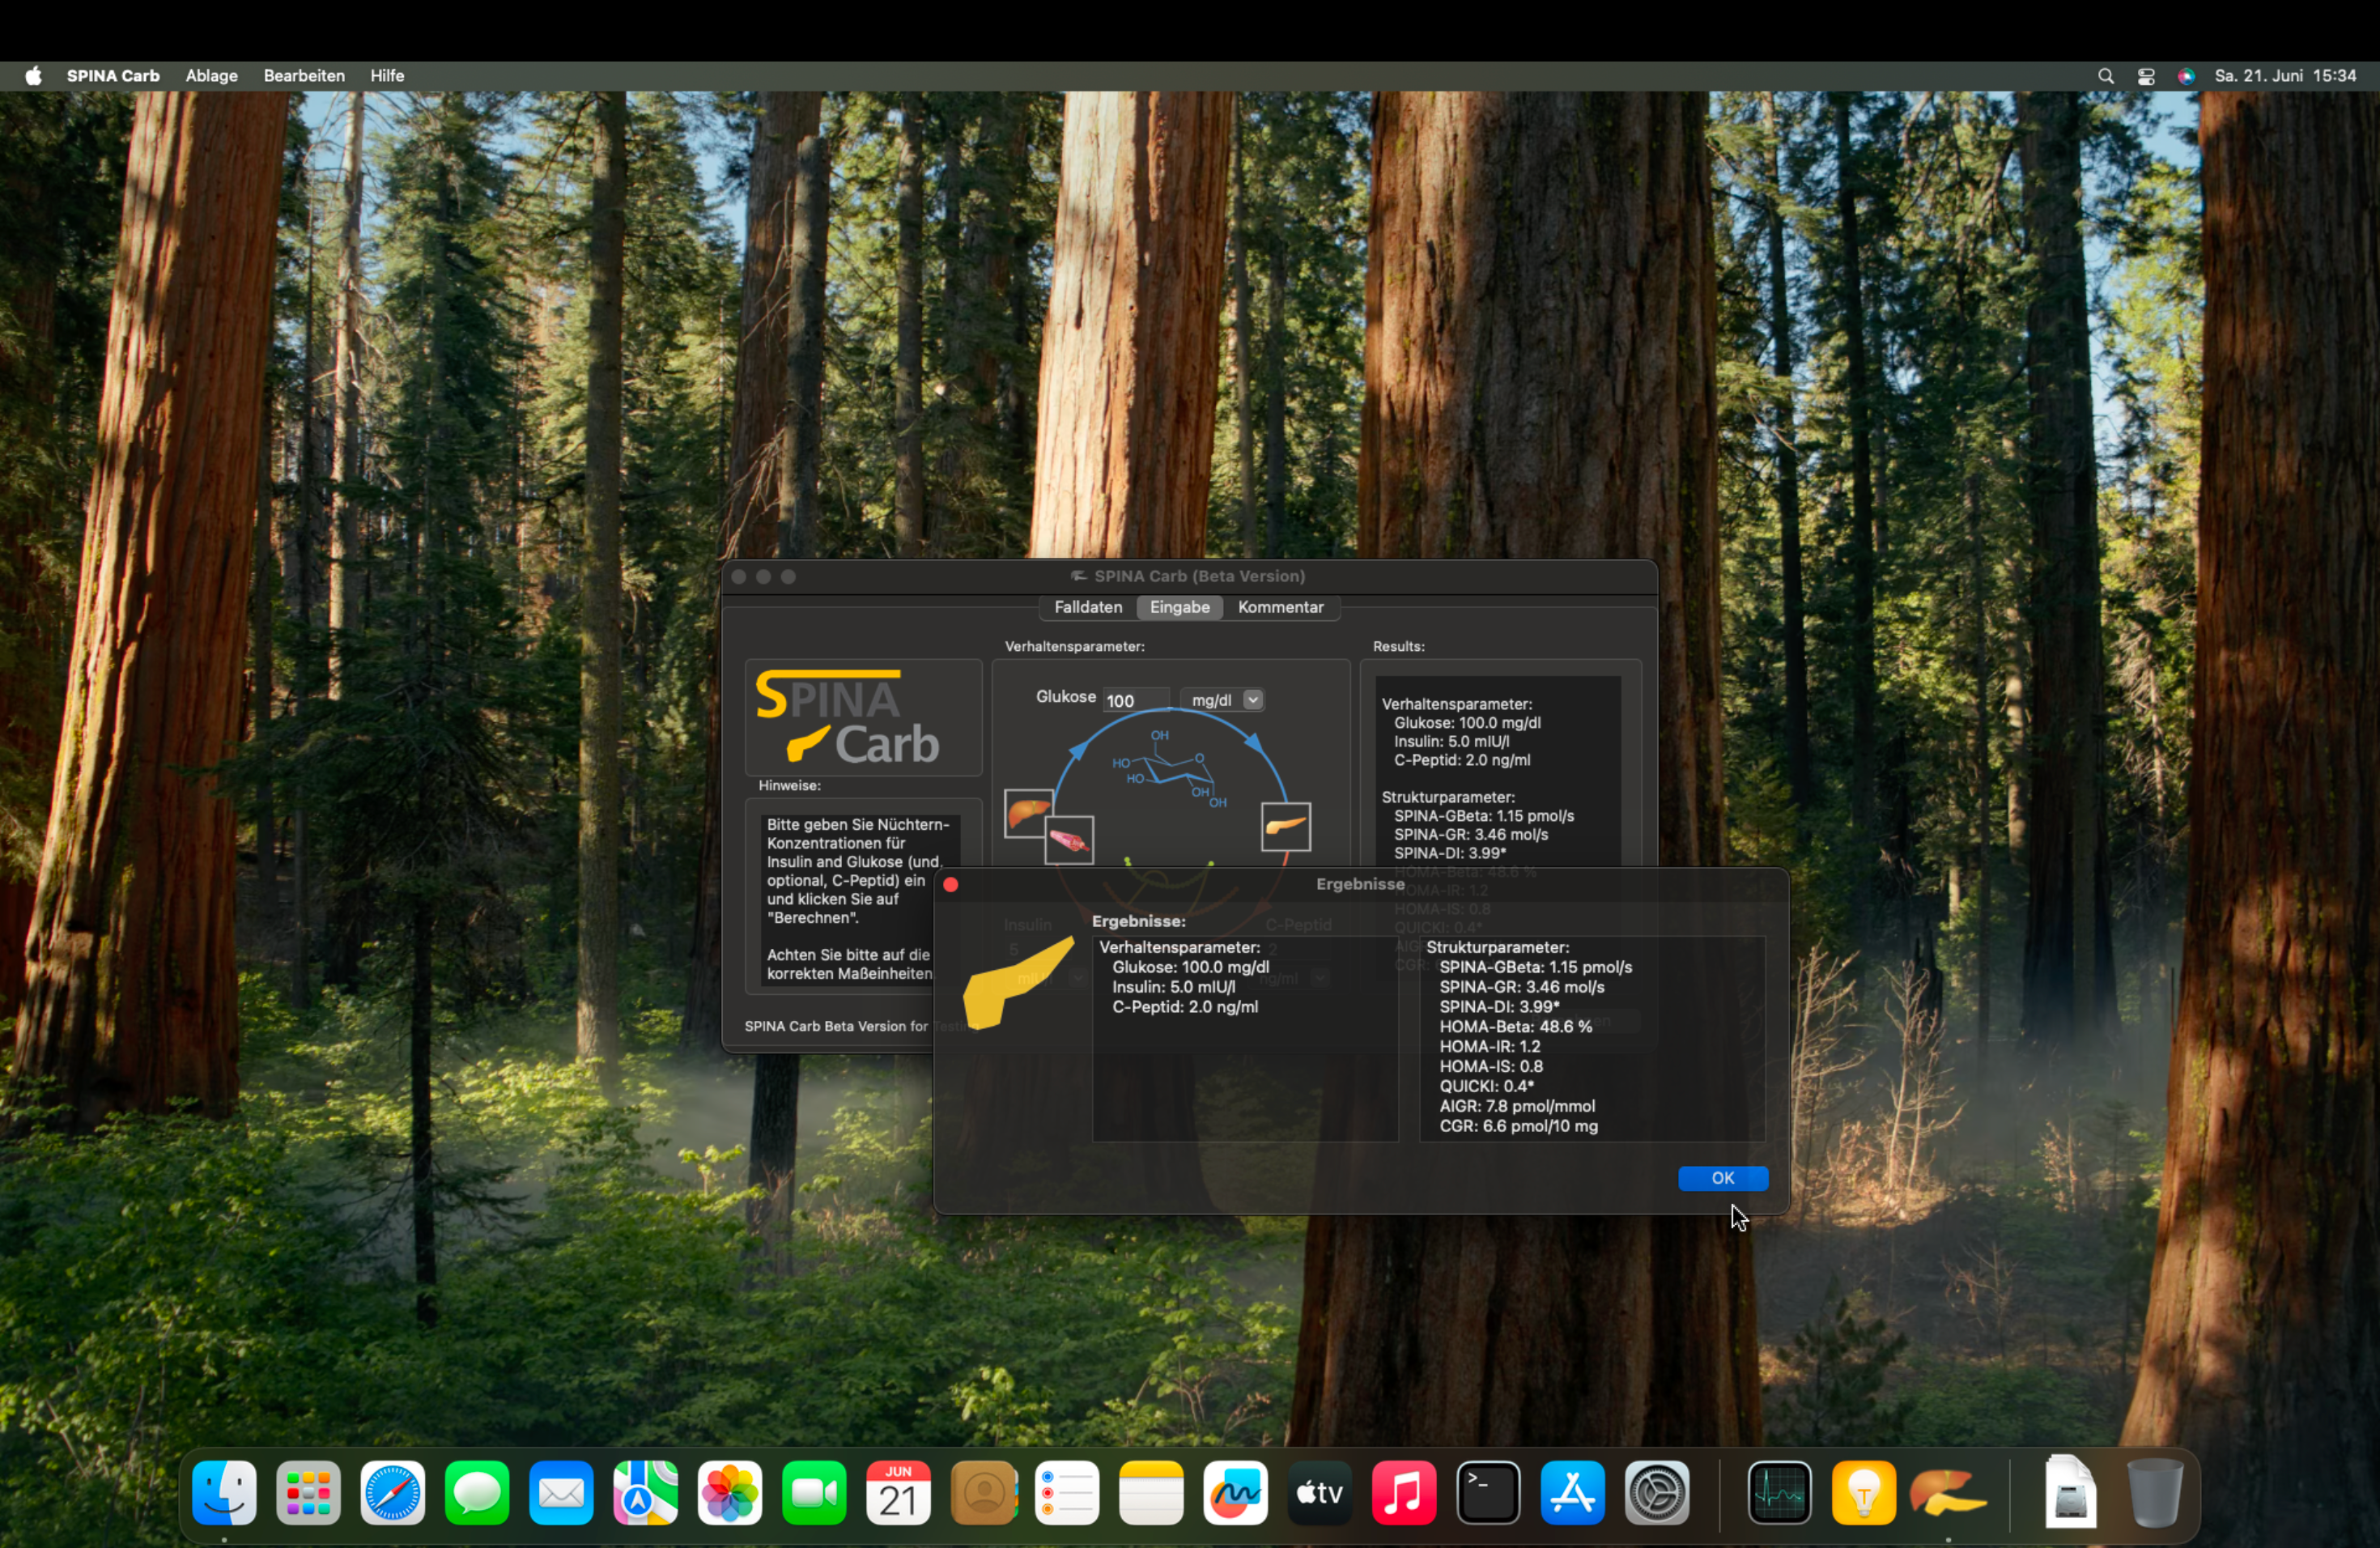Viewport: 2380px width, 1548px height.
Task: Click the yellow pancreas icon in Ergebnisse dialog
Action: (x=1018, y=983)
